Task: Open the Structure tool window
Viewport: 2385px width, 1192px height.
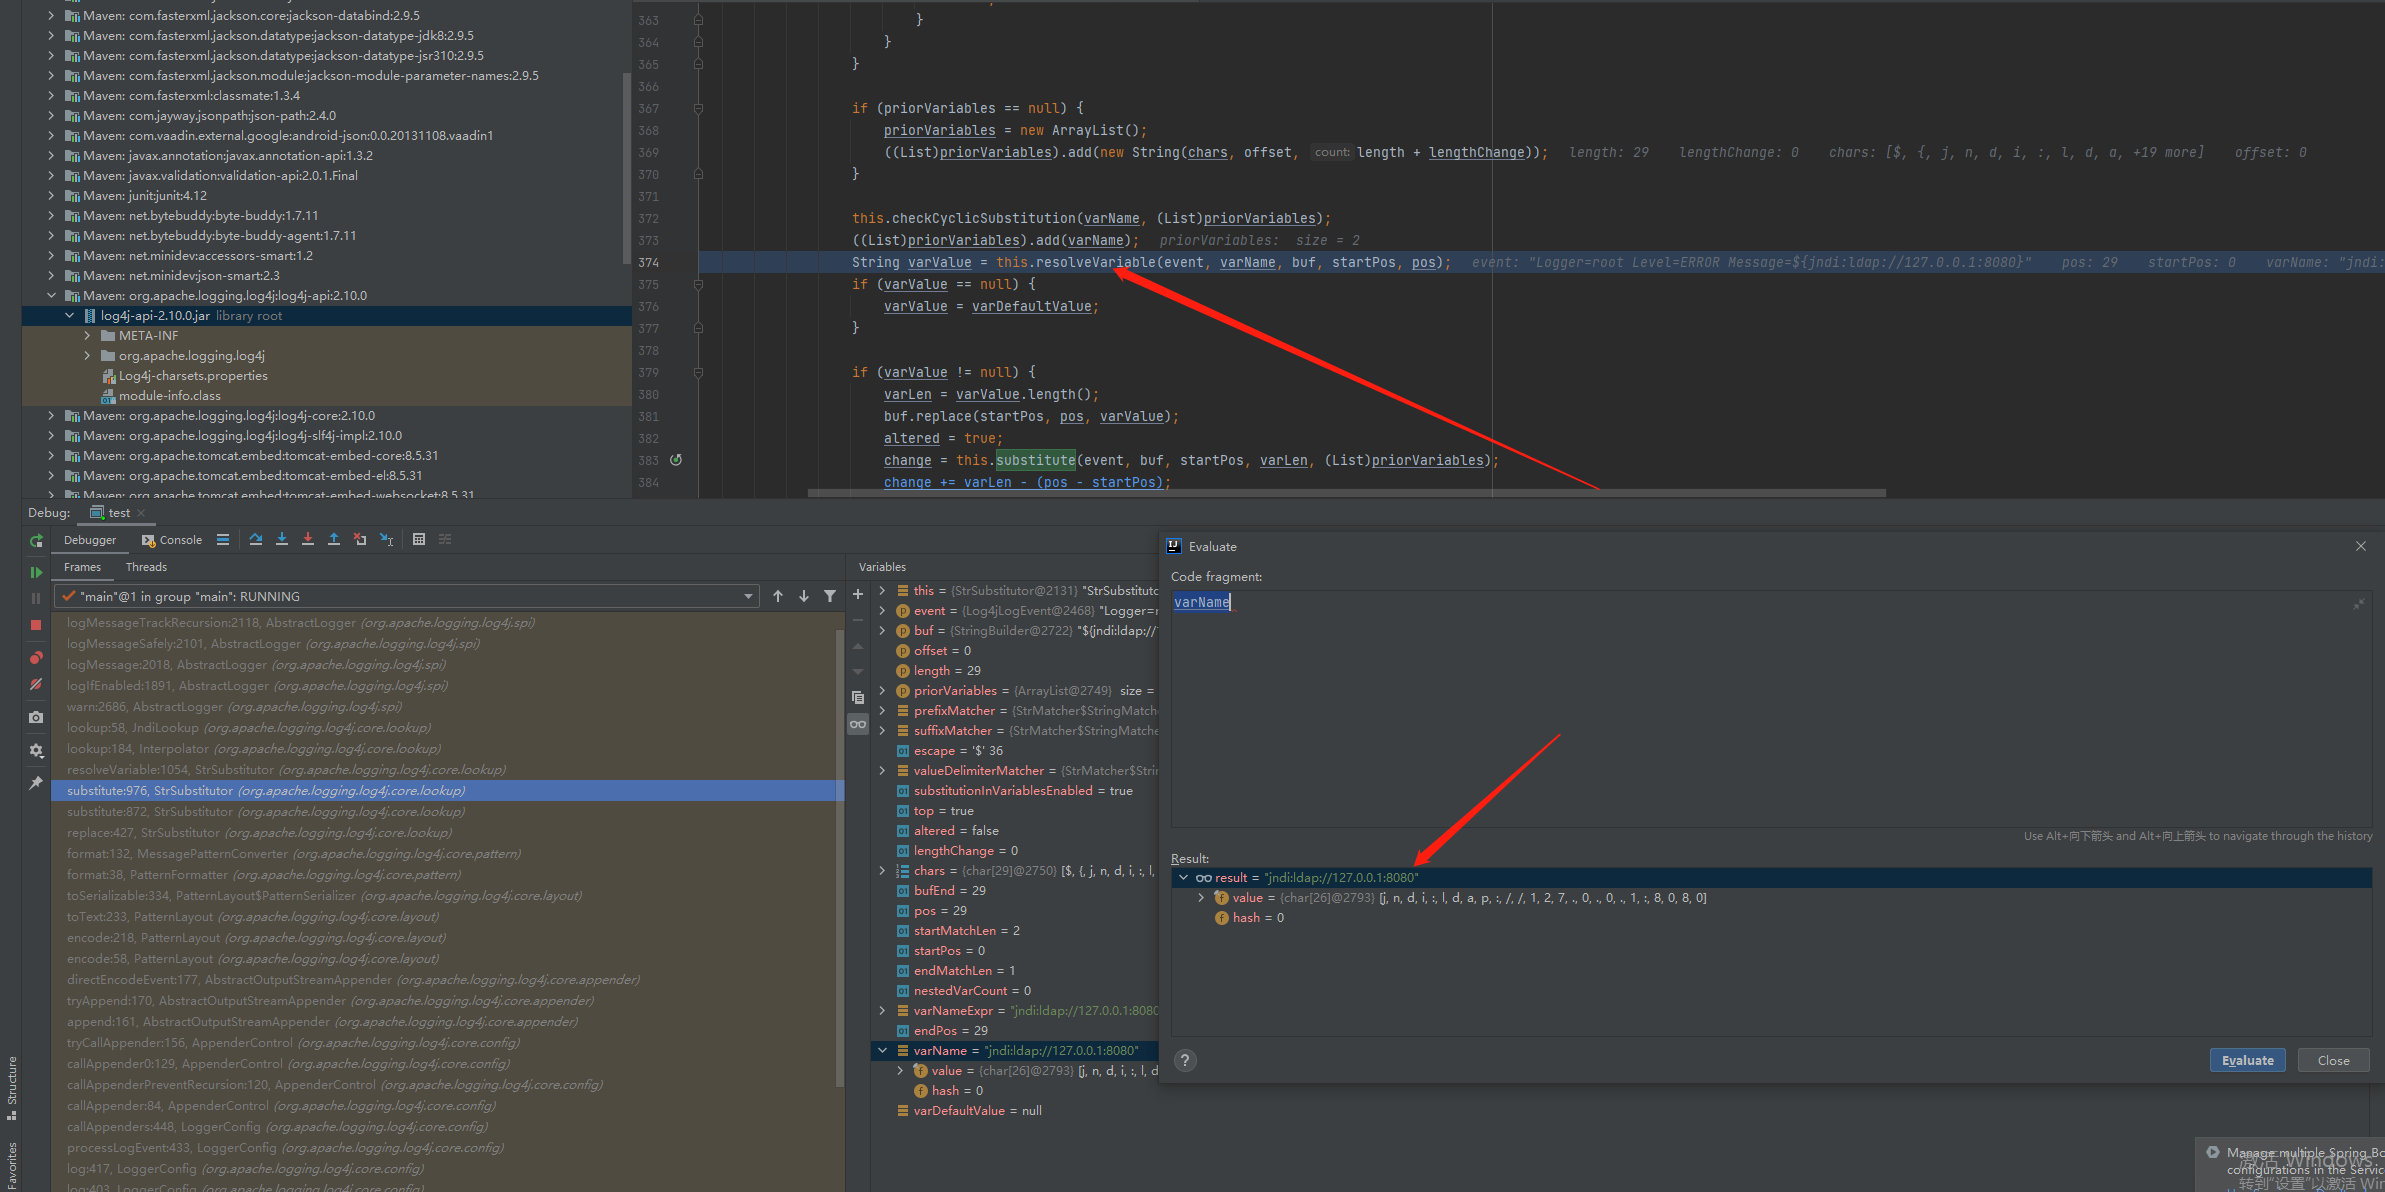Action: [x=11, y=1088]
